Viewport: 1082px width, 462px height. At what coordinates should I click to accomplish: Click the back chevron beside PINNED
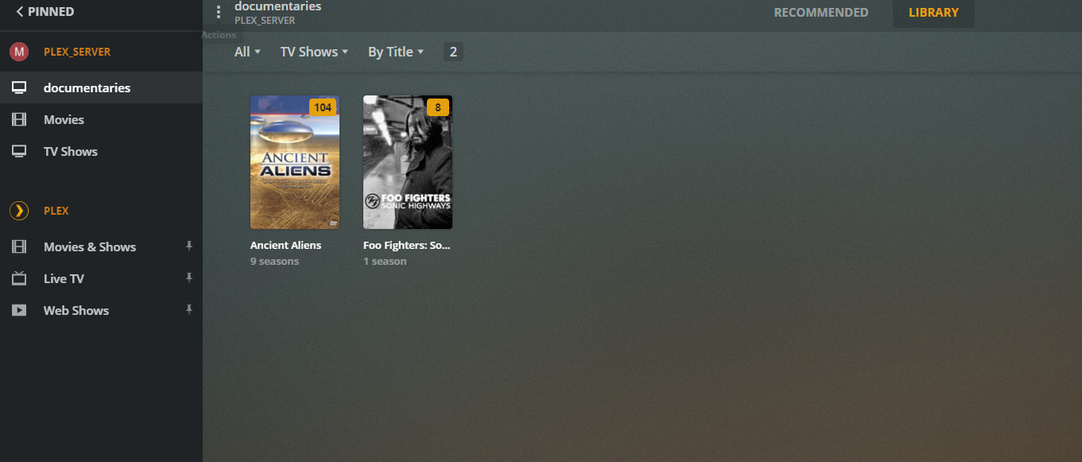tap(19, 12)
